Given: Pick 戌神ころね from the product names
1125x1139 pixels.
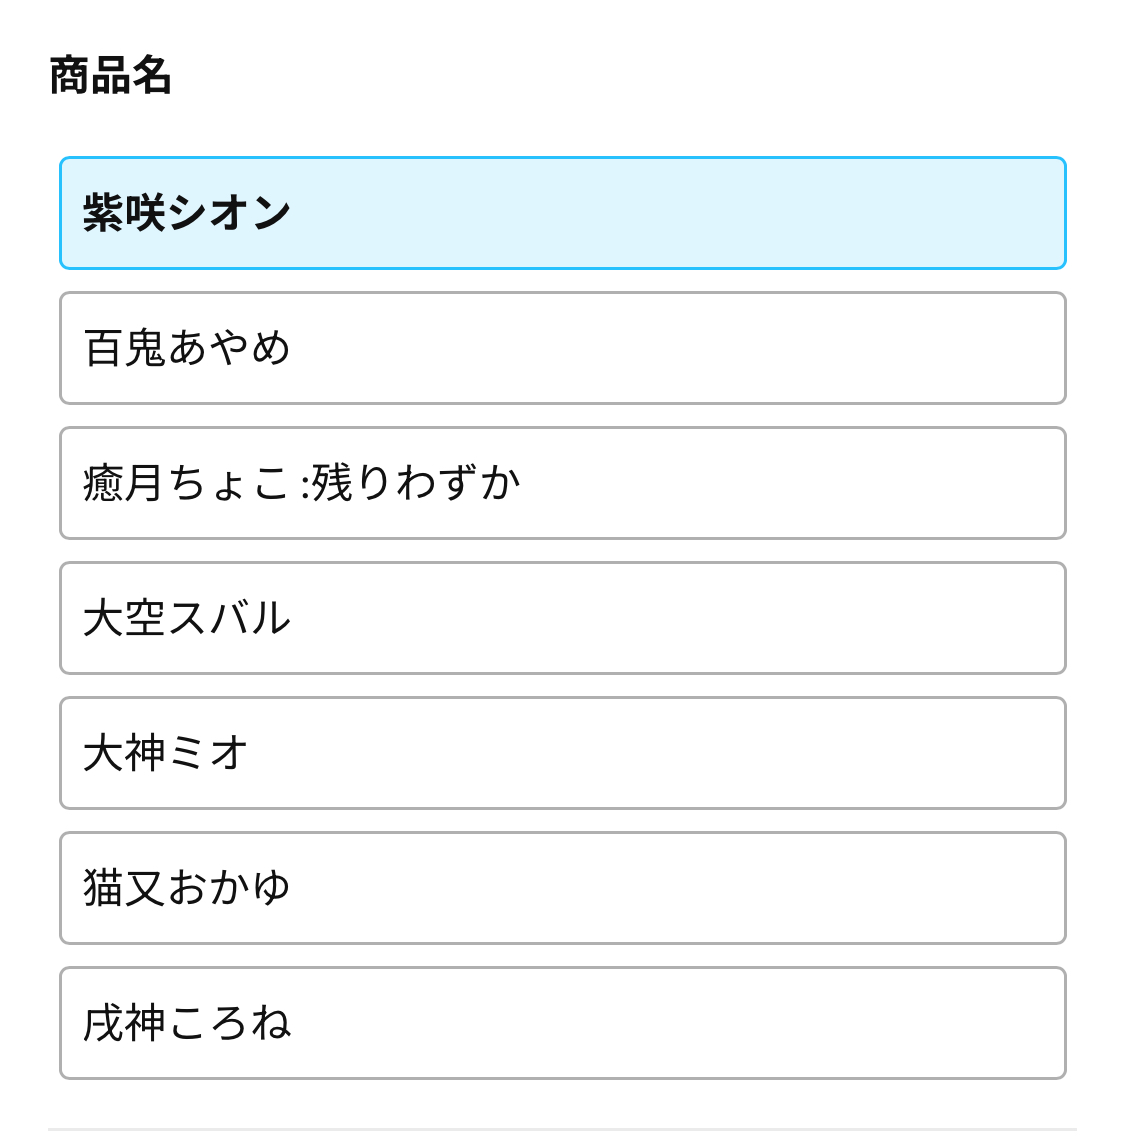Looking at the screenshot, I should (x=562, y=1023).
